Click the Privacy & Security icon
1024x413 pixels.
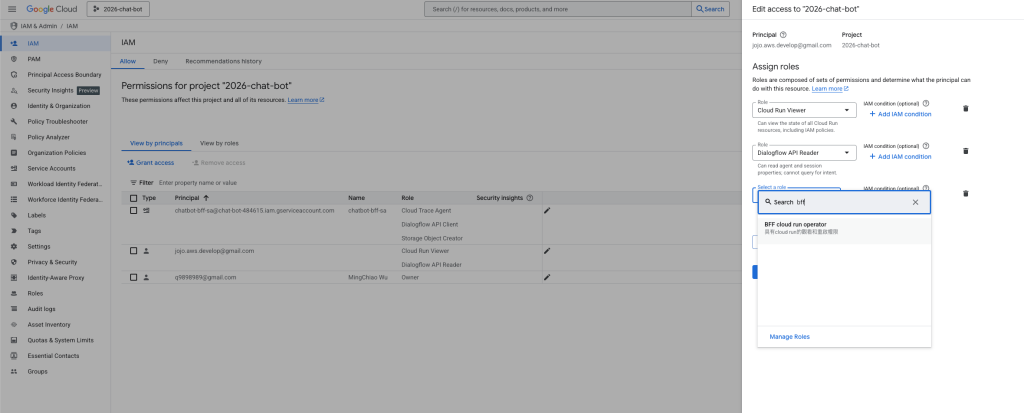14,262
